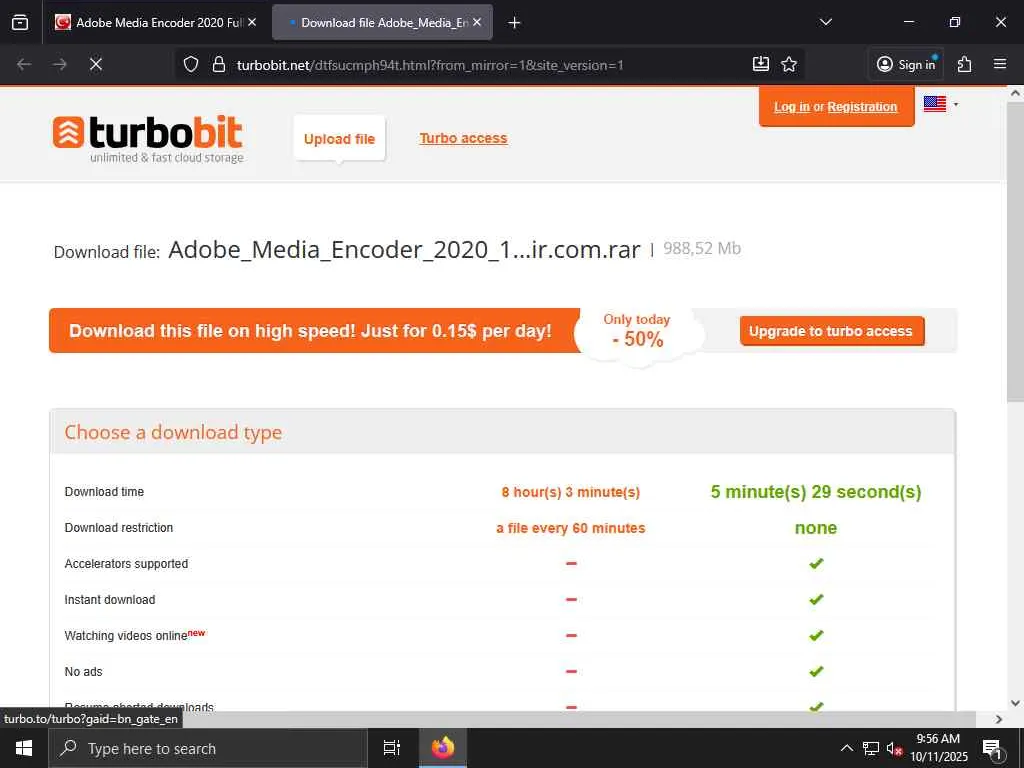Click the Download restriction row label
1024x768 pixels.
pyautogui.click(x=119, y=528)
